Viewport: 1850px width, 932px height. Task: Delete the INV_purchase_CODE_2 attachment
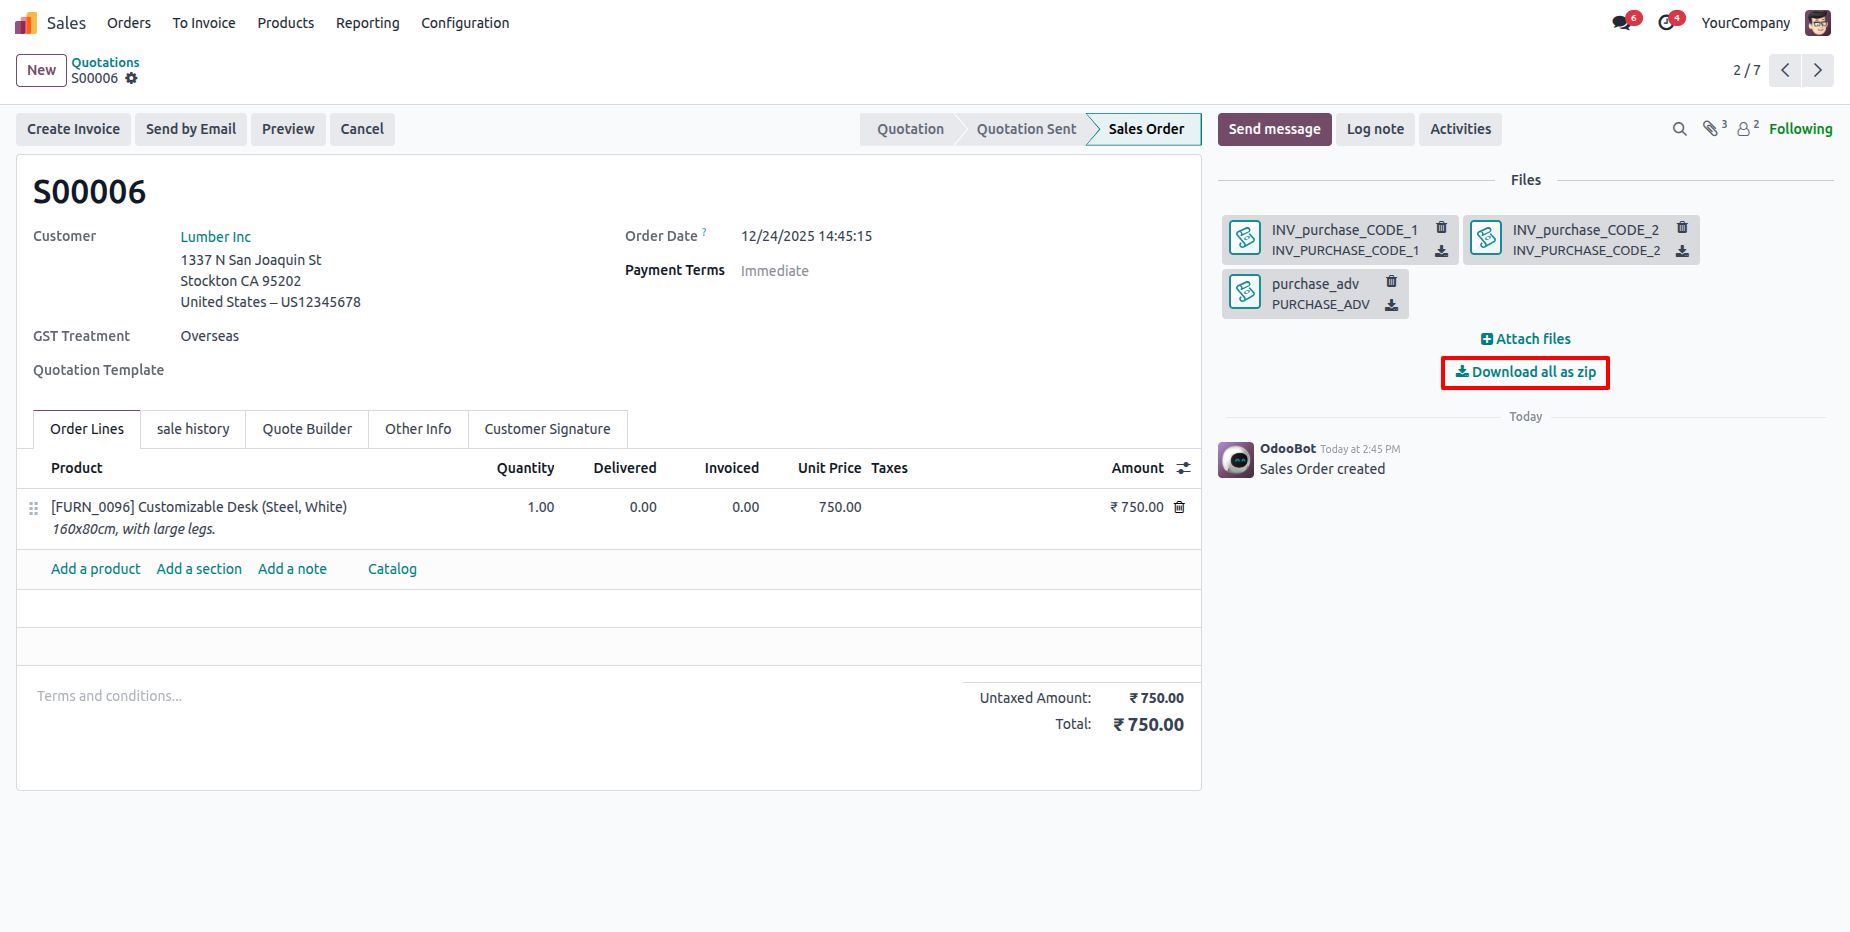tap(1682, 228)
